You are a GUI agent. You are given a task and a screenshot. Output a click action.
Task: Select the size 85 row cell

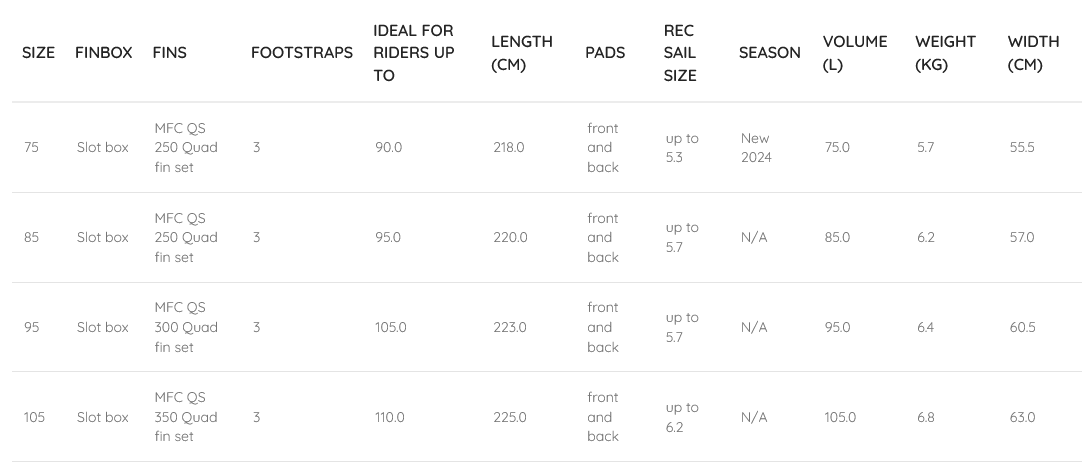32,238
